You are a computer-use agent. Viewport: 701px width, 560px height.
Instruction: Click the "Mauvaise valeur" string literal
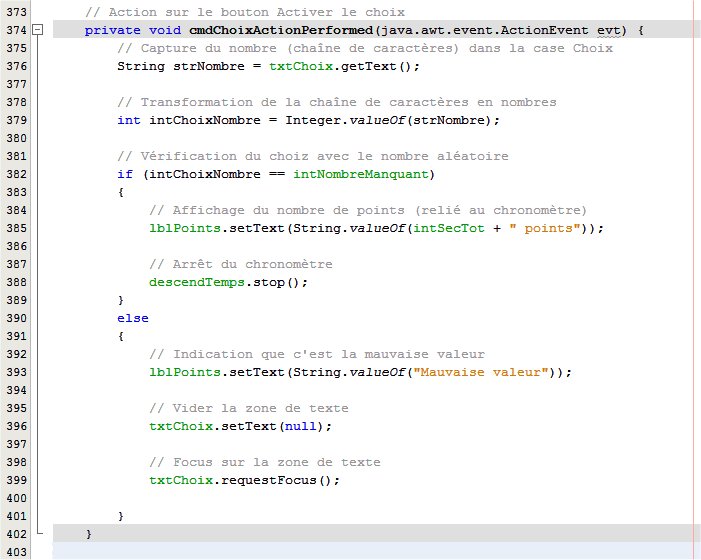pyautogui.click(x=481, y=372)
